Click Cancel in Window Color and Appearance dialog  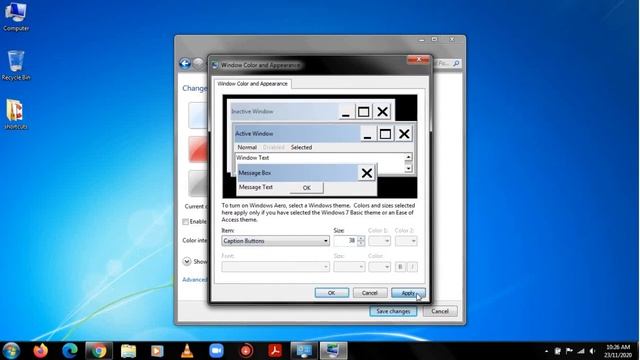coord(370,293)
